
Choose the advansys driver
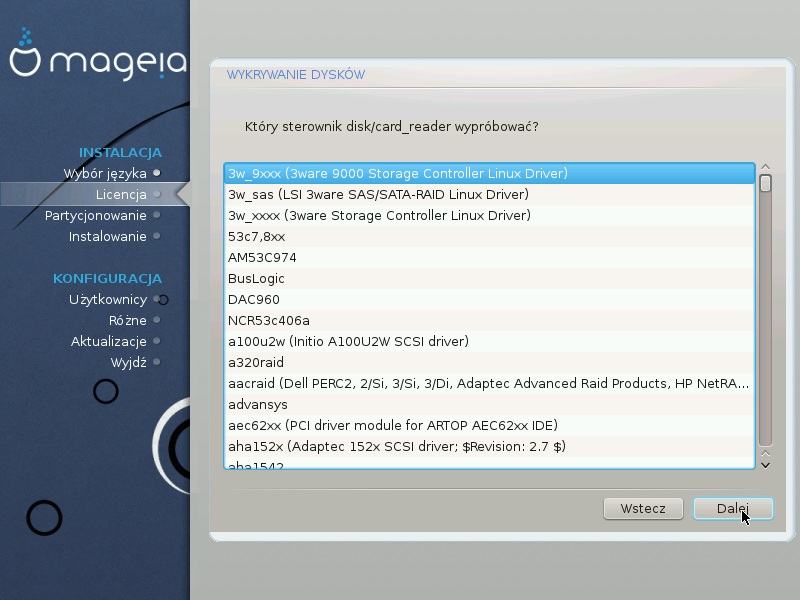tap(489, 404)
